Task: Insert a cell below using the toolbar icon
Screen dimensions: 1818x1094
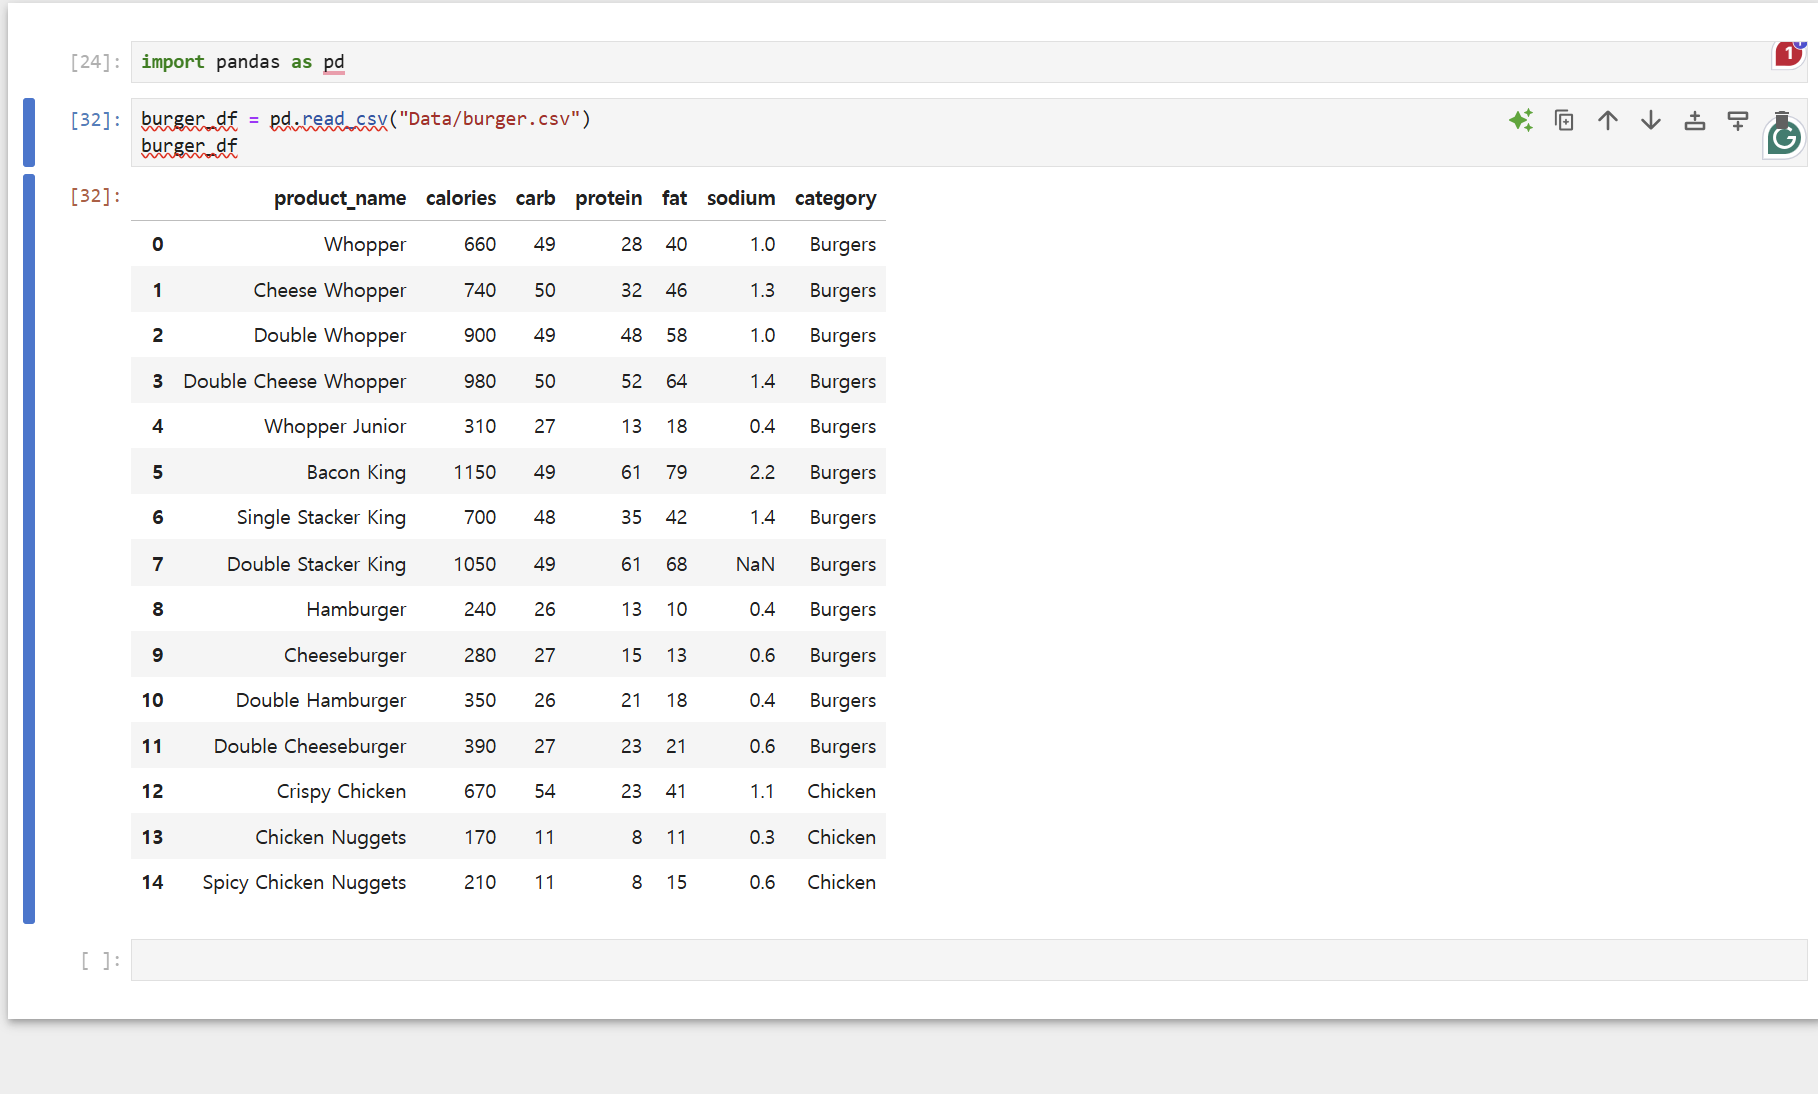Action: click(1738, 121)
